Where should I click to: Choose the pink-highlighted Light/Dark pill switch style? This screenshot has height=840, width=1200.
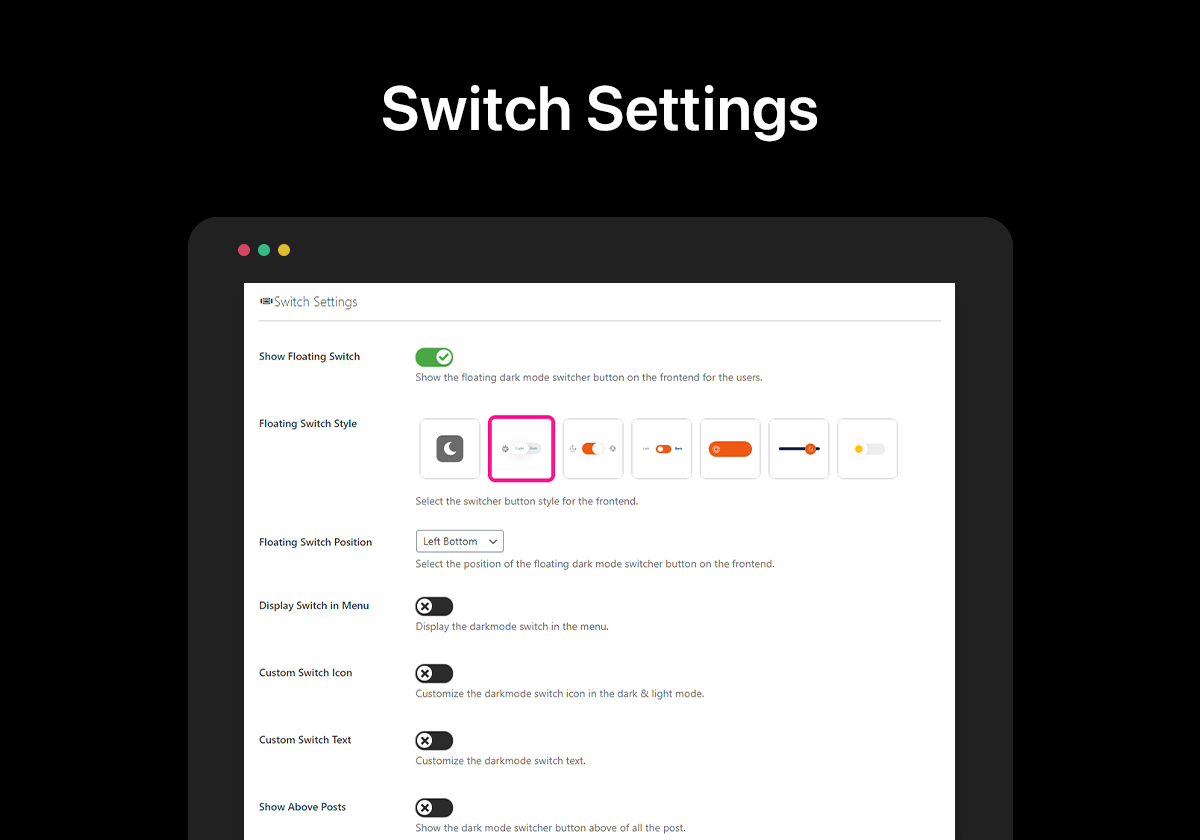coord(521,449)
